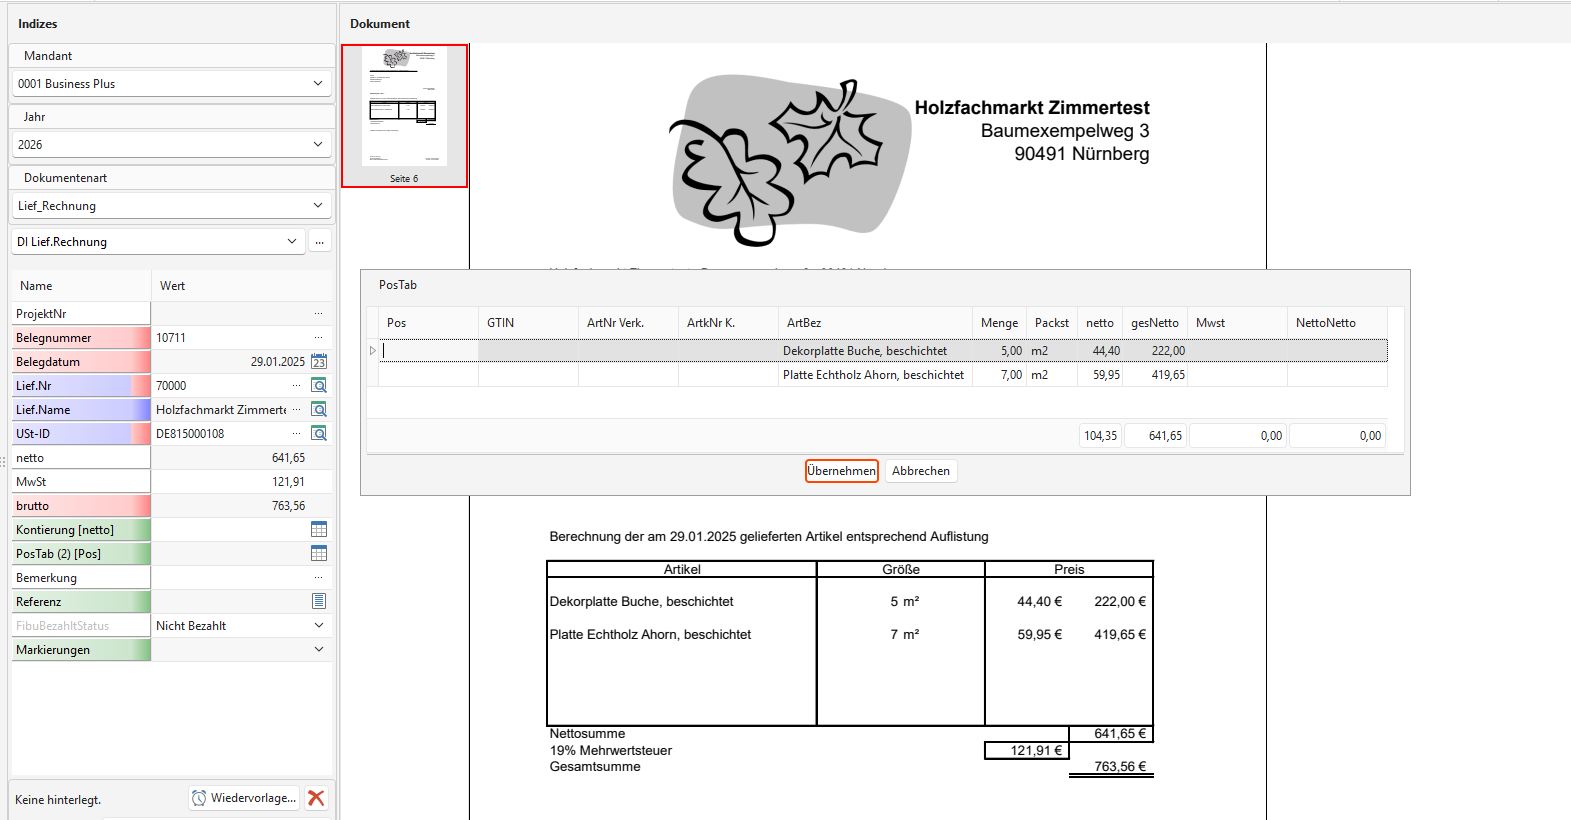Expand the Dokumentenart Lief_Rechnung dropdown
Viewport: 1571px width, 820px height.
(x=172, y=205)
